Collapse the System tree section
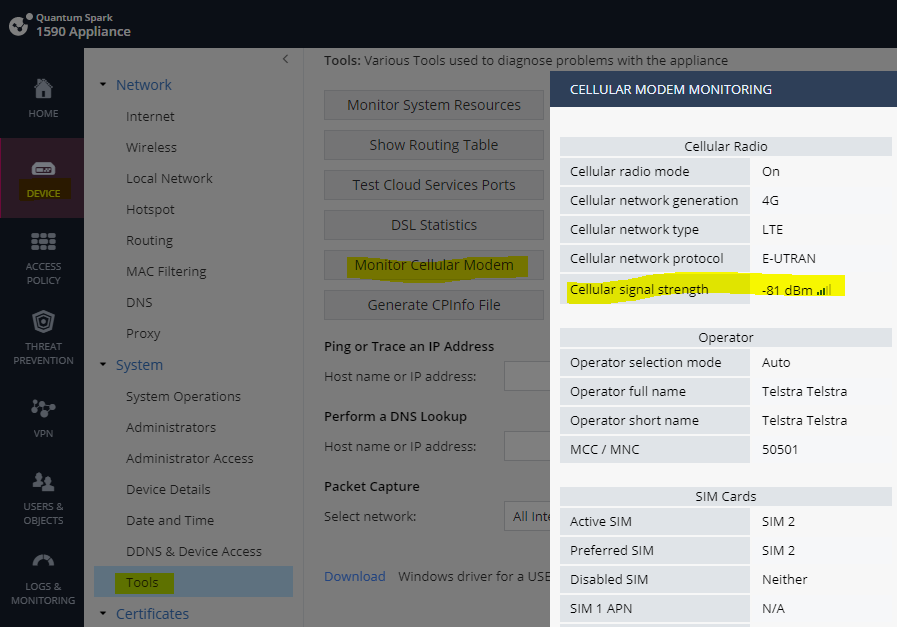 coord(103,365)
